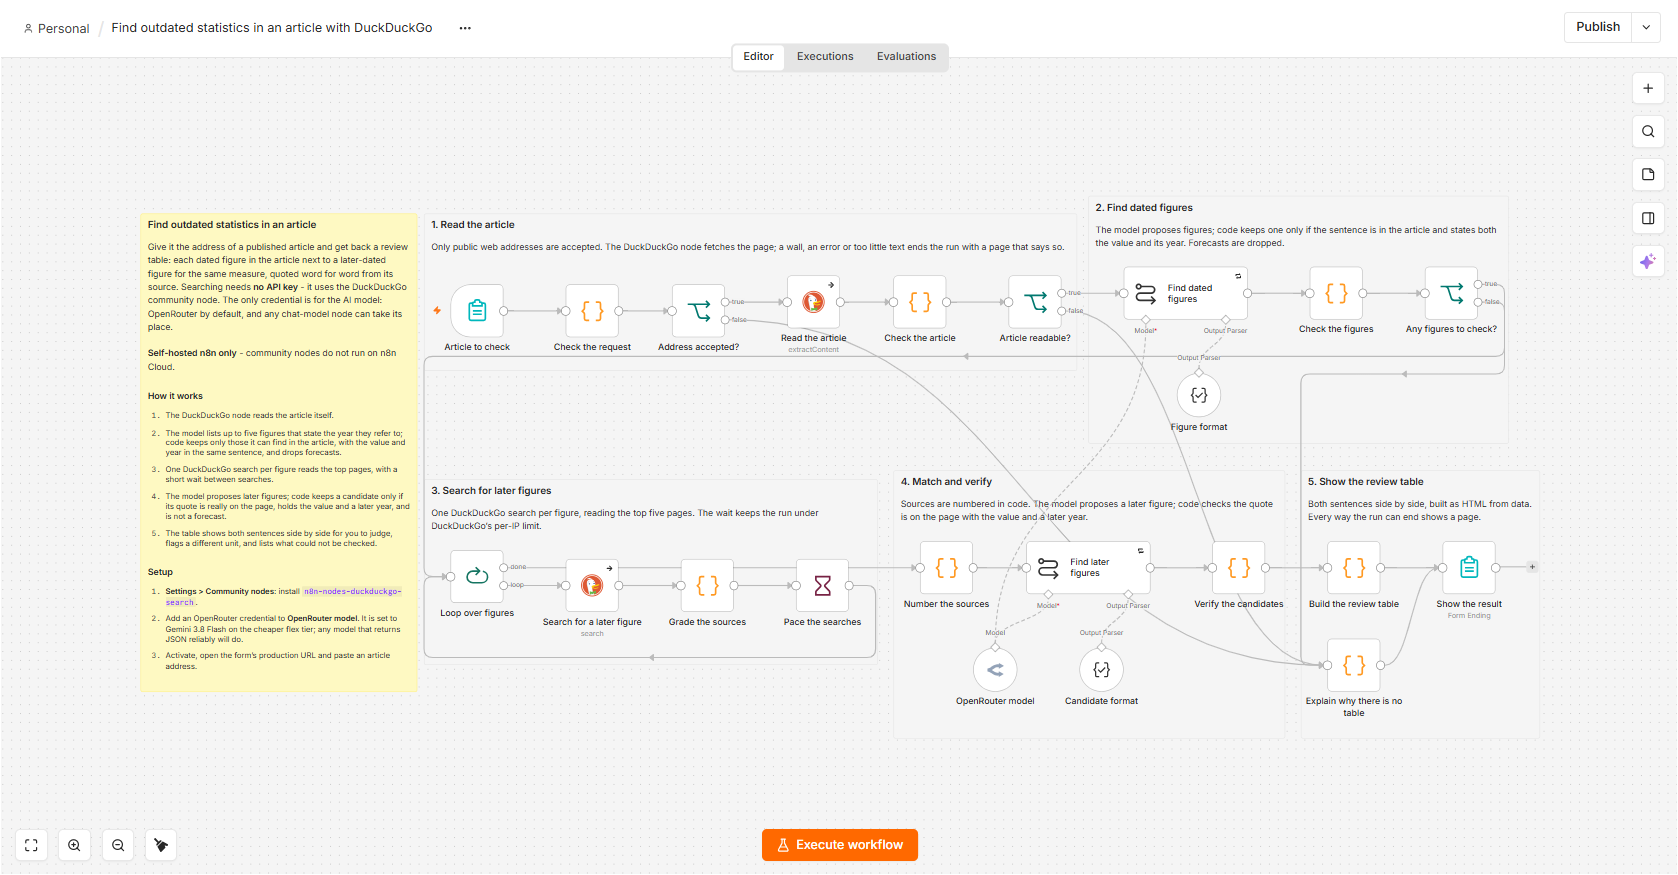Open the Loop over figures node
The width and height of the screenshot is (1678, 875).
[477, 576]
